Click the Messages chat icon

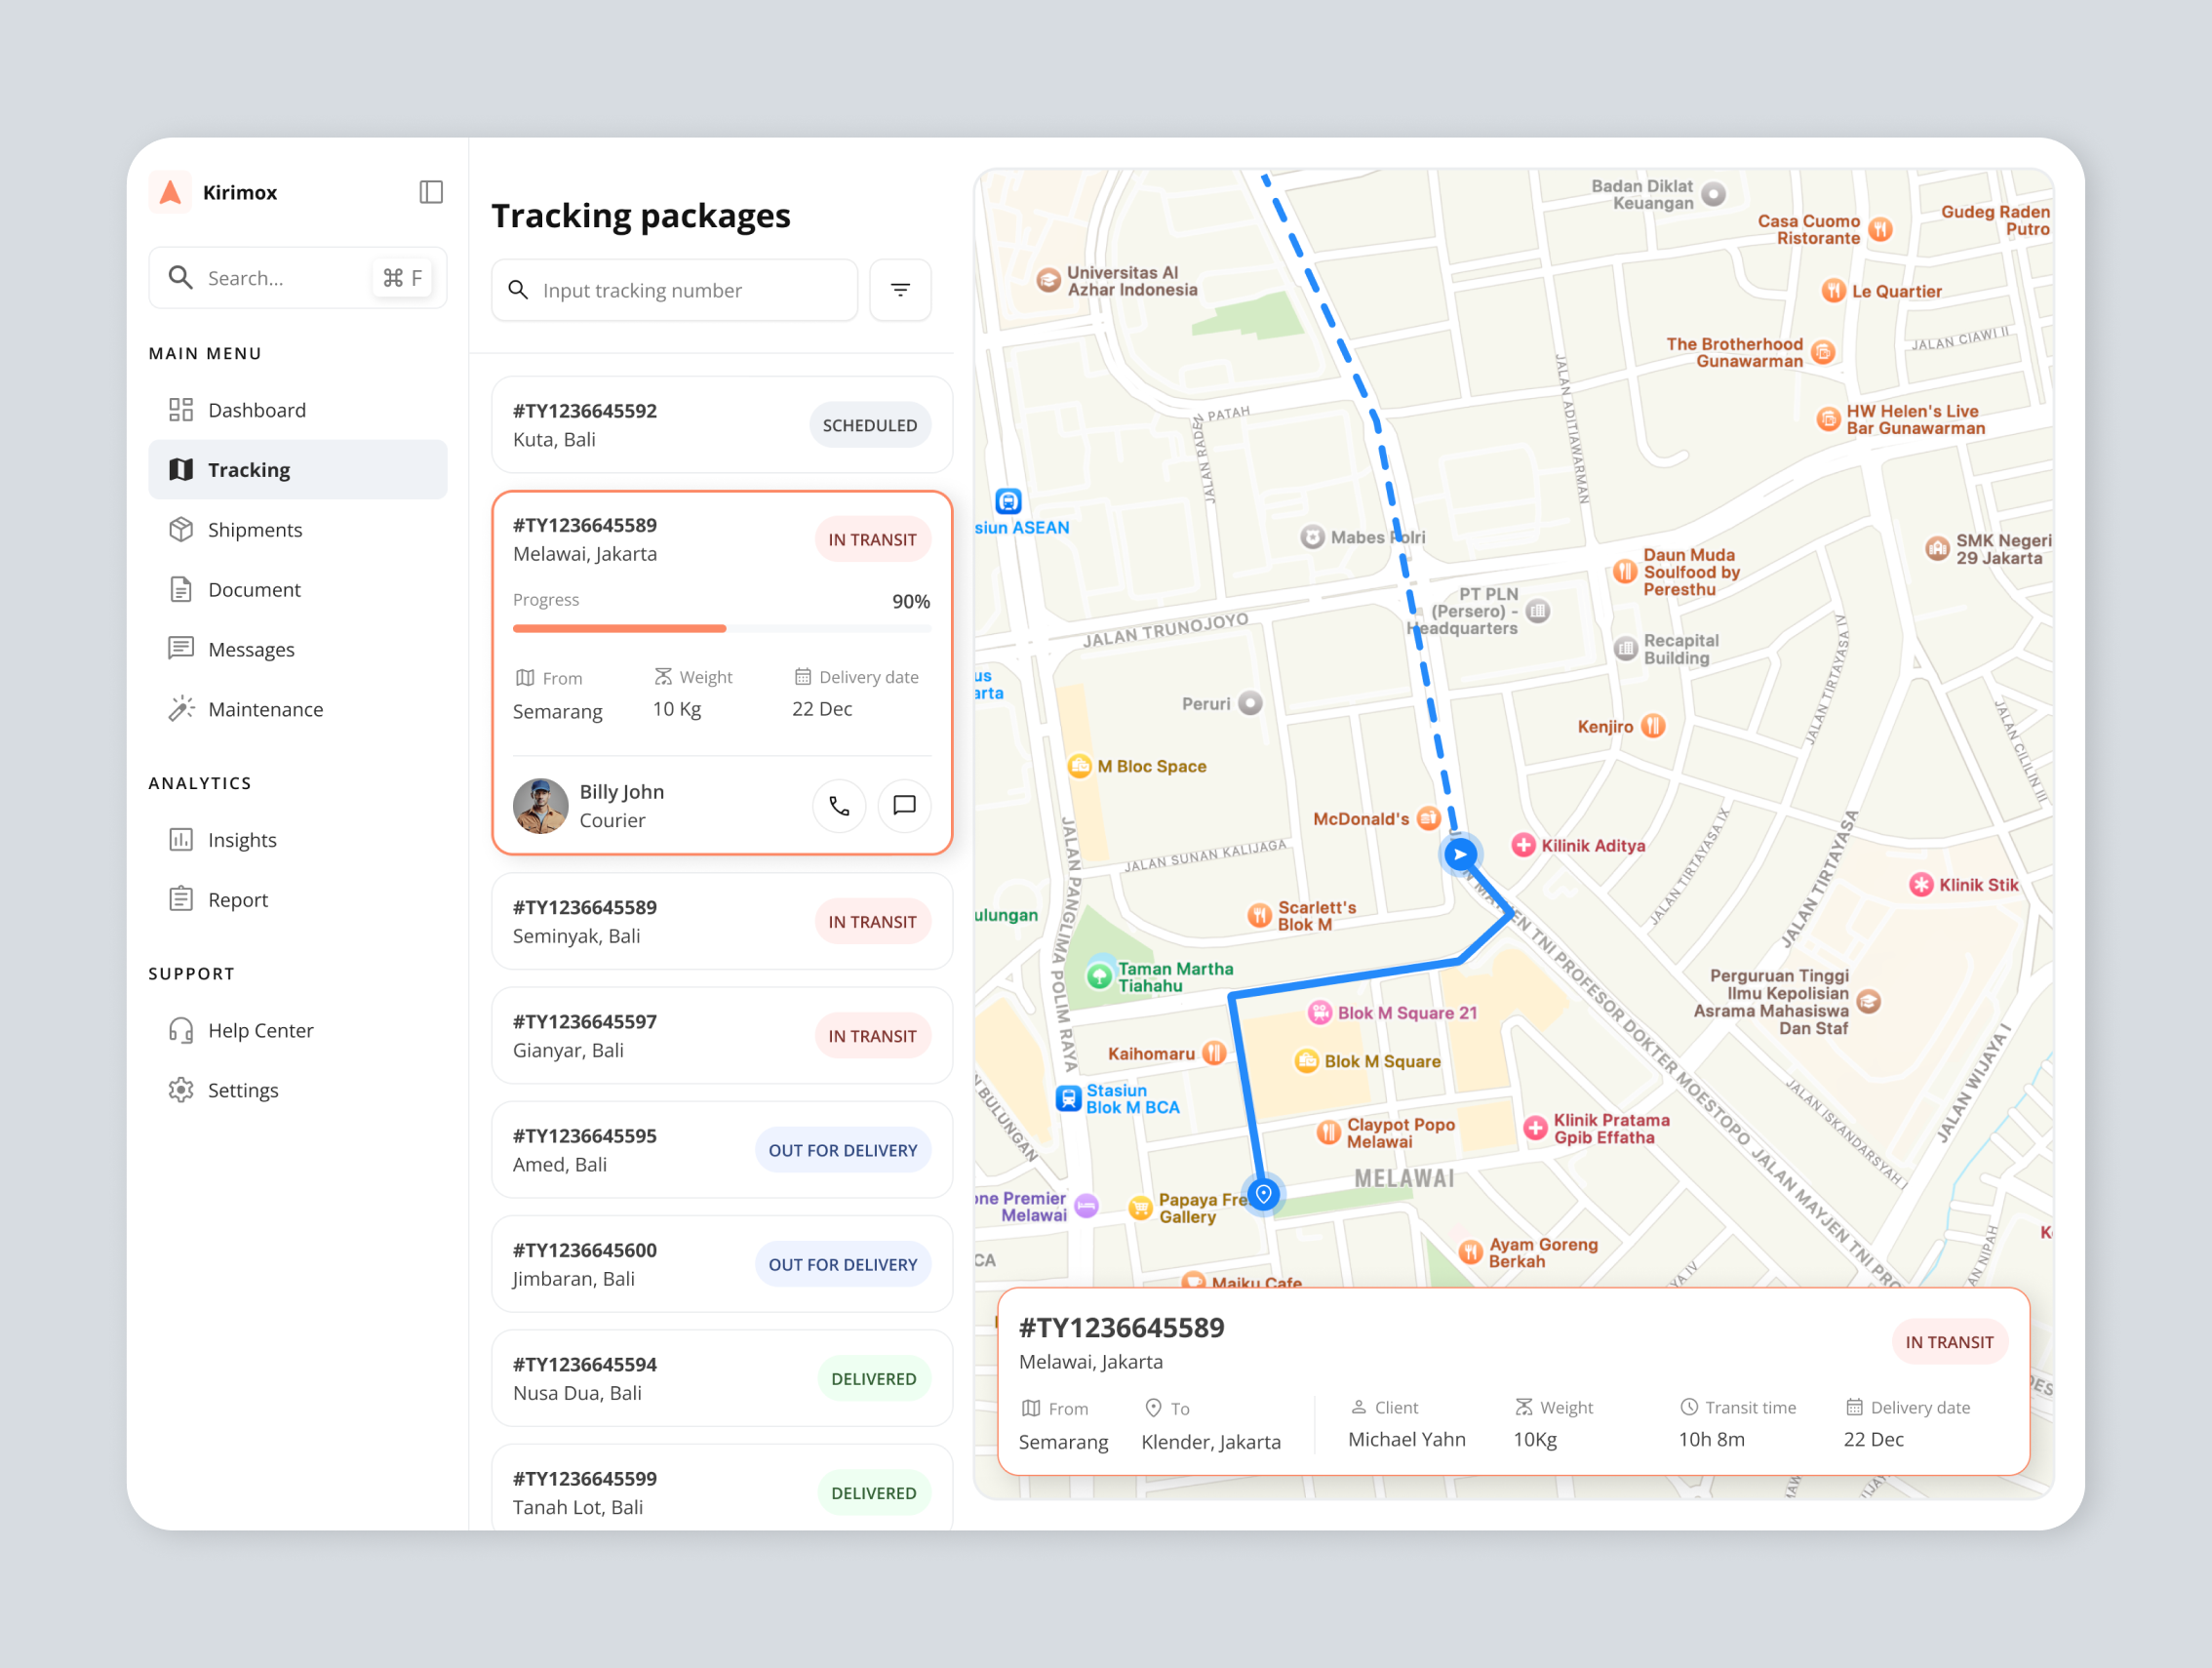[181, 649]
